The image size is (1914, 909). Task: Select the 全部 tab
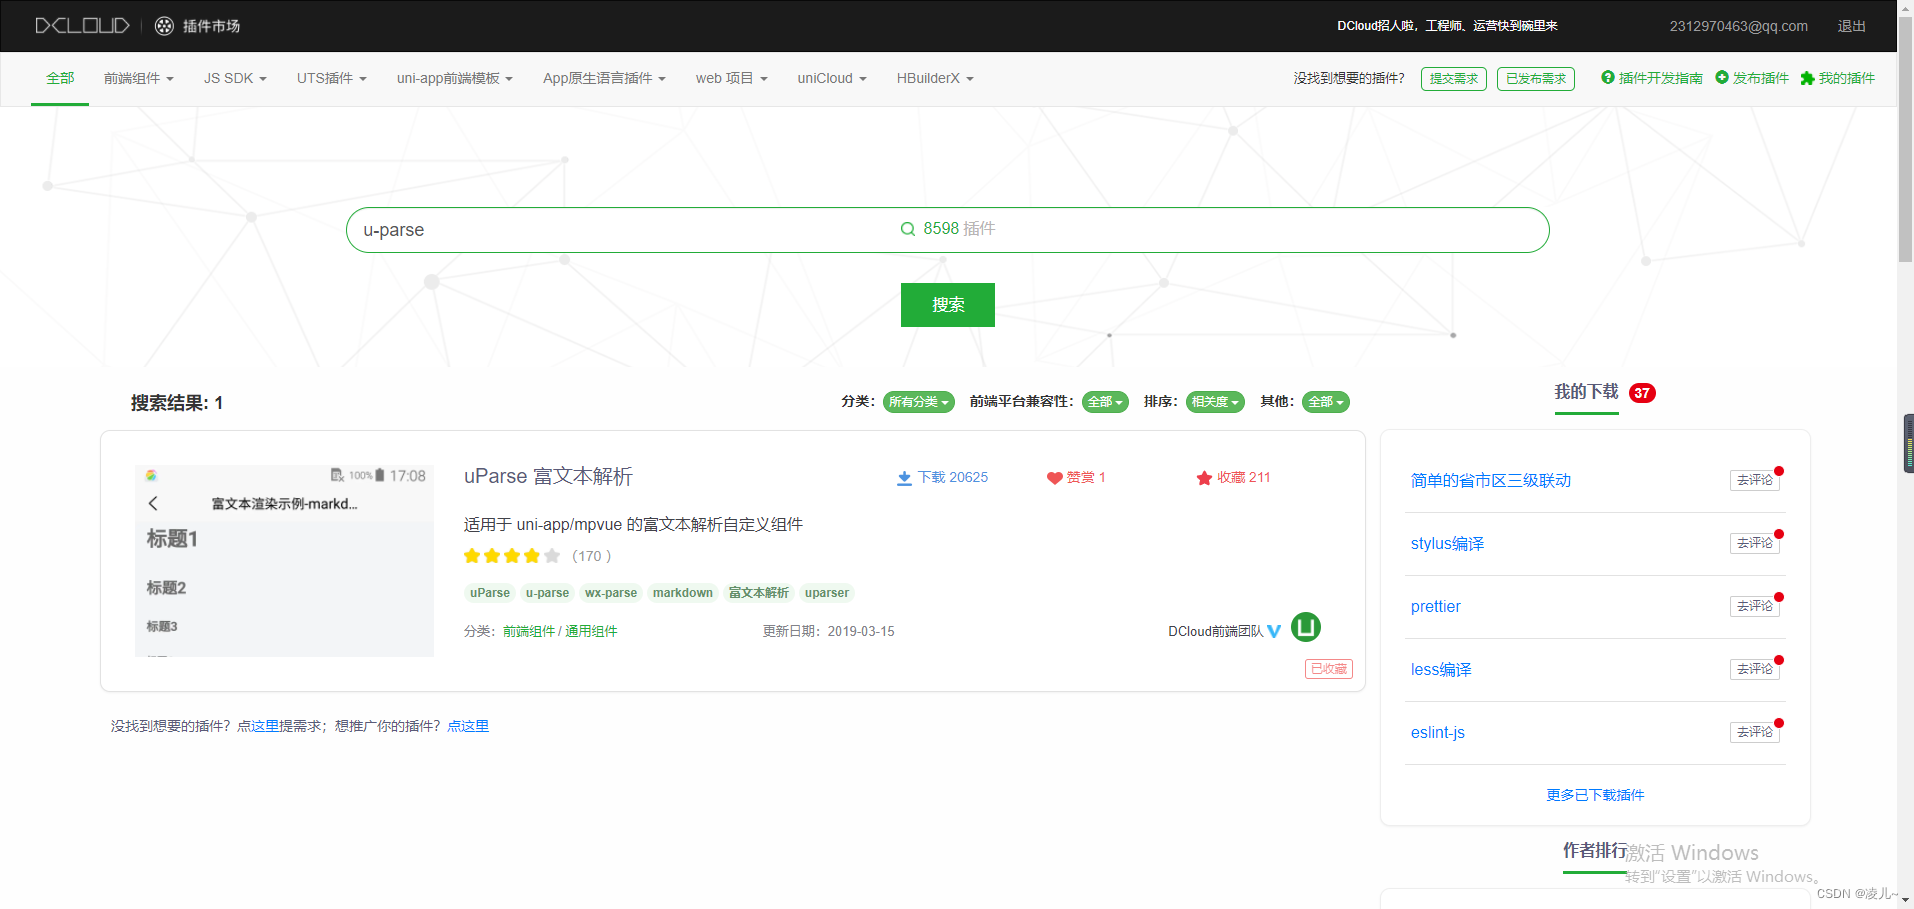pyautogui.click(x=60, y=78)
